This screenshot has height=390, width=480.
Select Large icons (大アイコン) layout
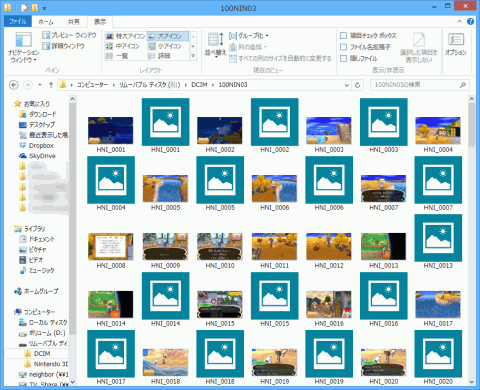pyautogui.click(x=168, y=36)
